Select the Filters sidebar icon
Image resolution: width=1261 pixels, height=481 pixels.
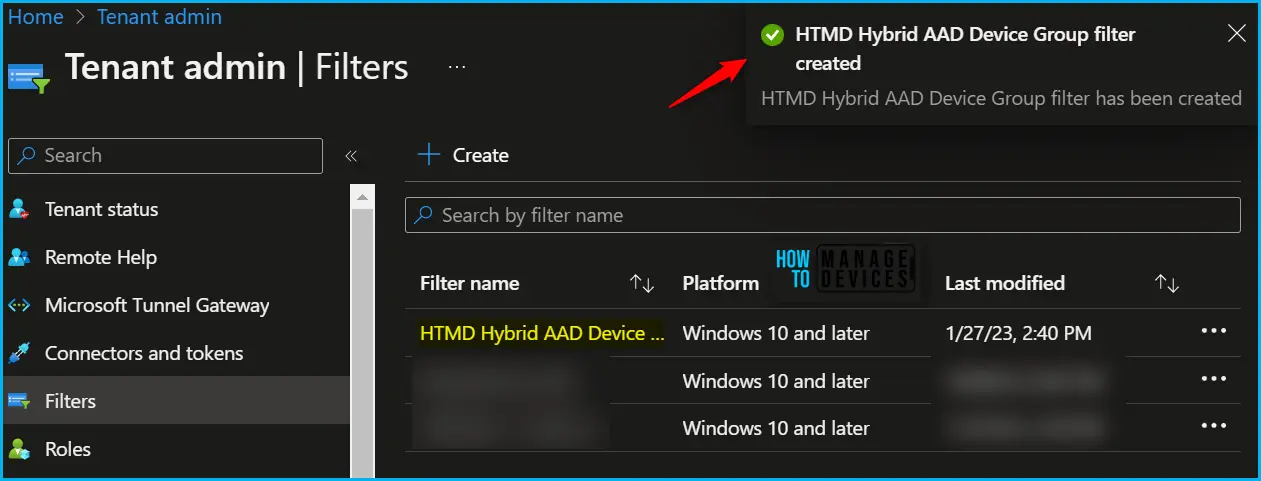(x=19, y=402)
